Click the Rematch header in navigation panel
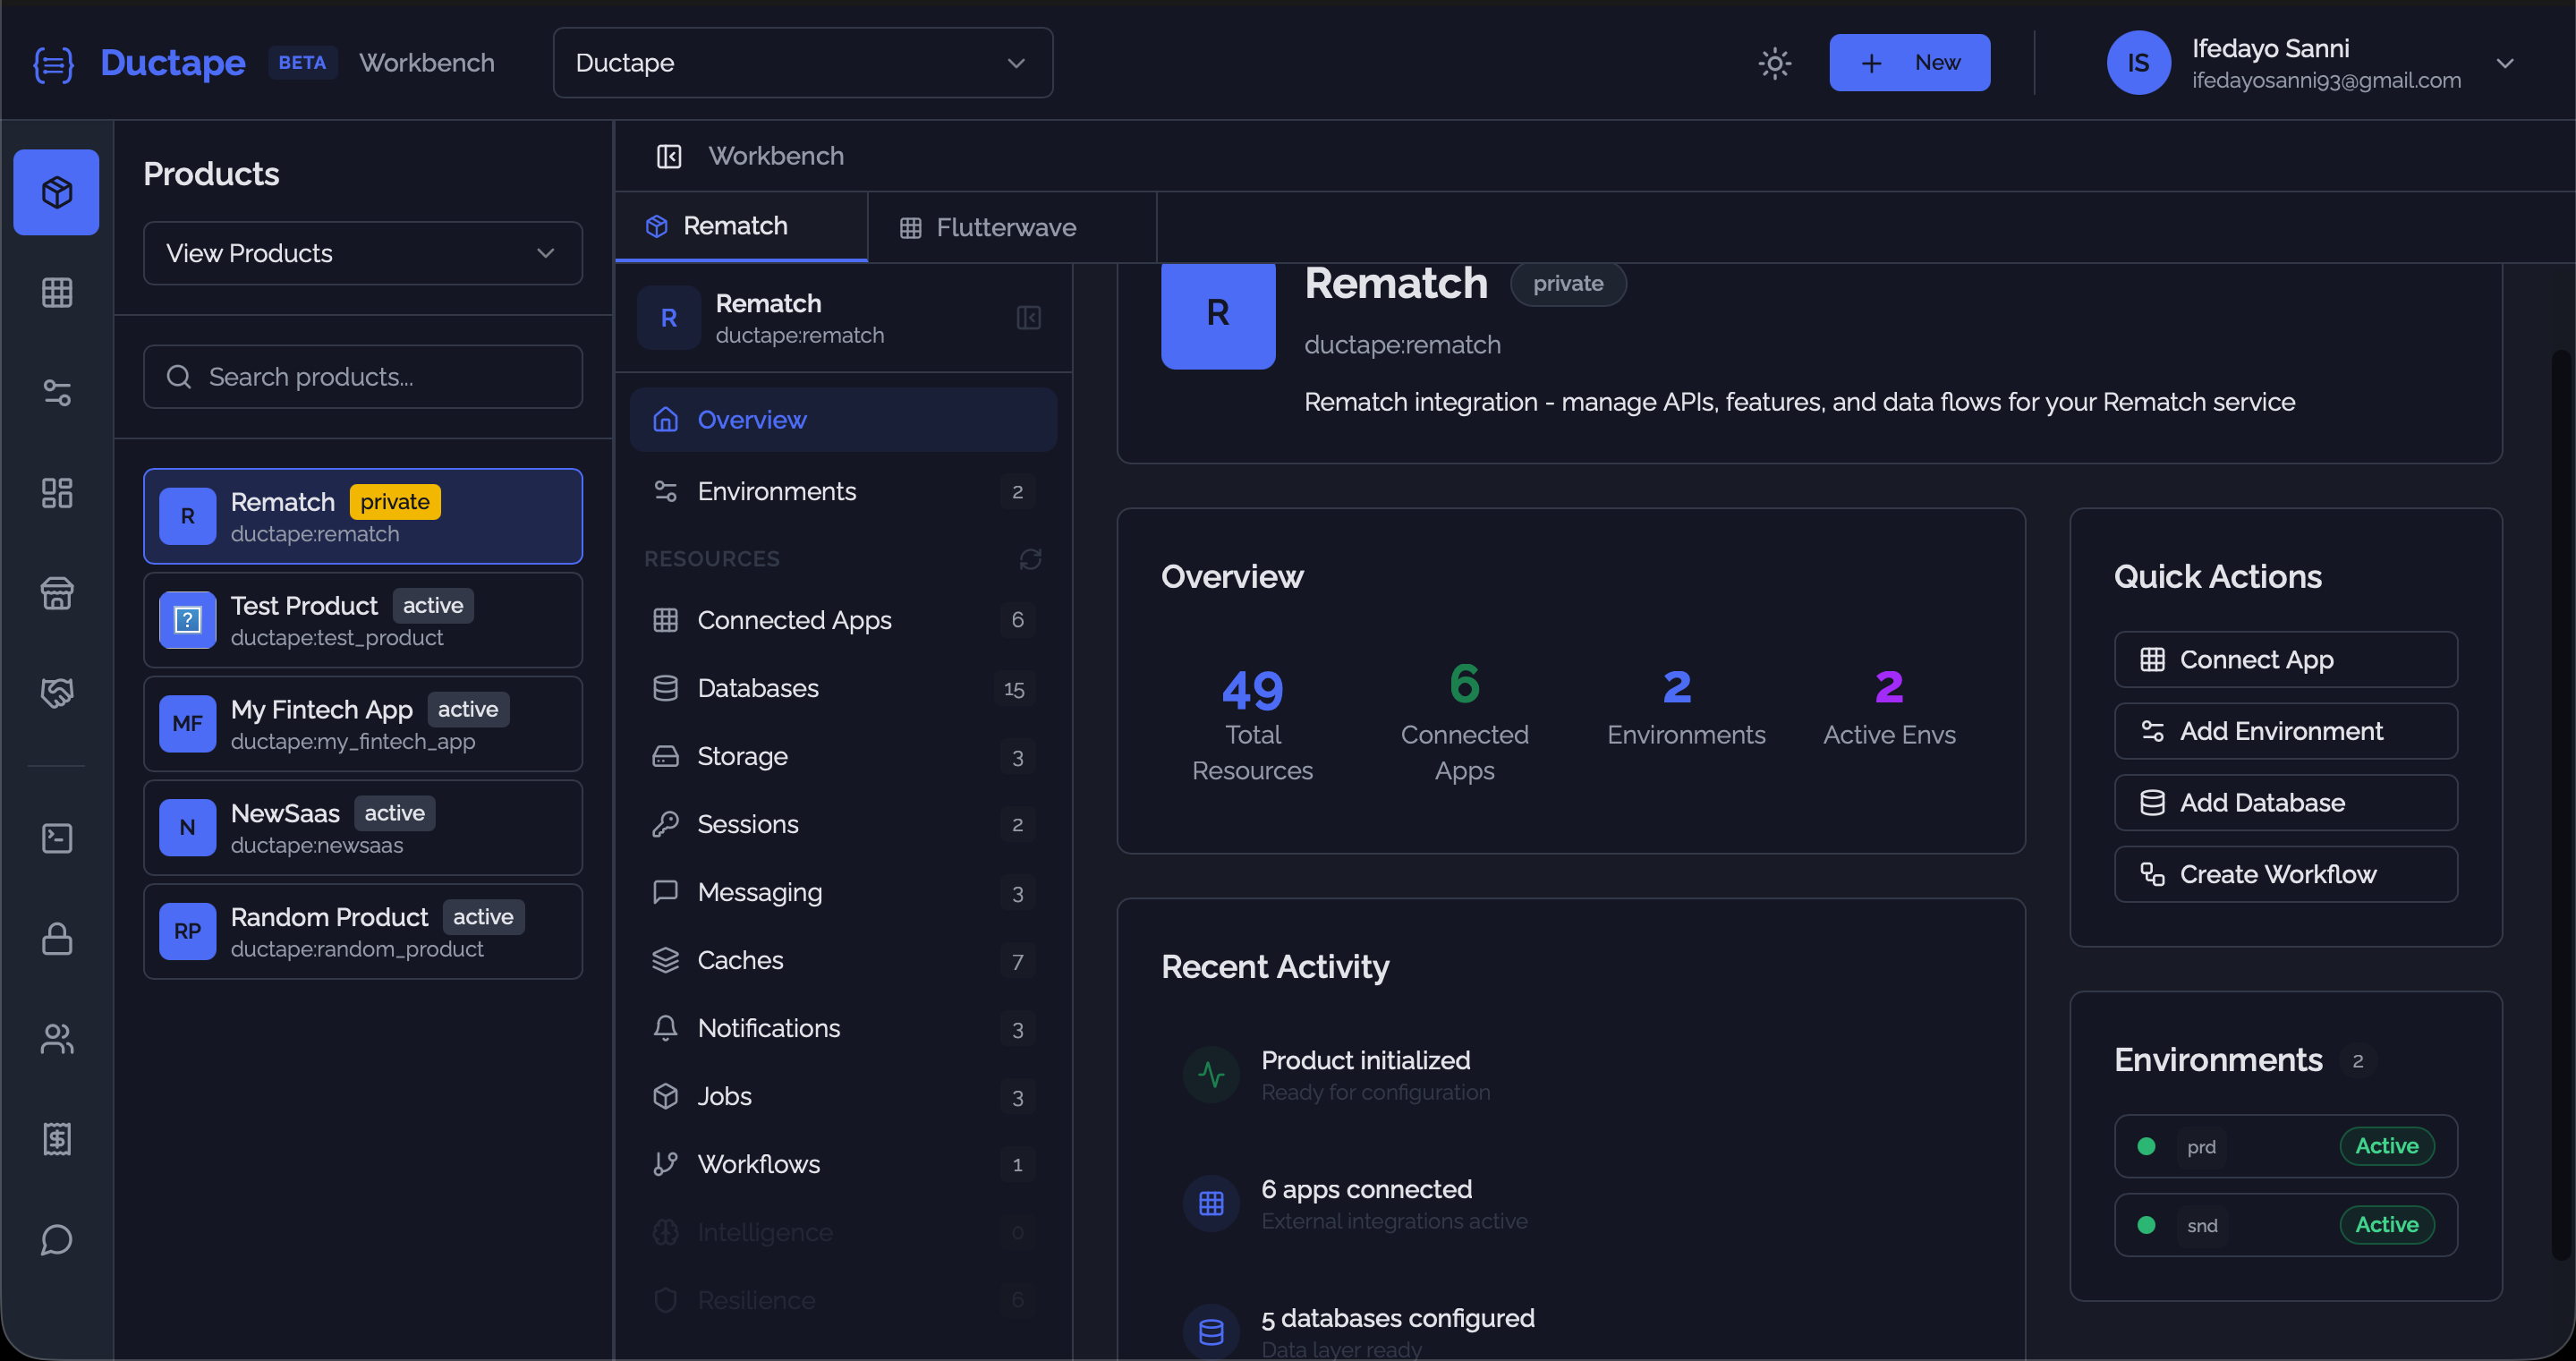Image resolution: width=2576 pixels, height=1361 pixels. coord(843,318)
